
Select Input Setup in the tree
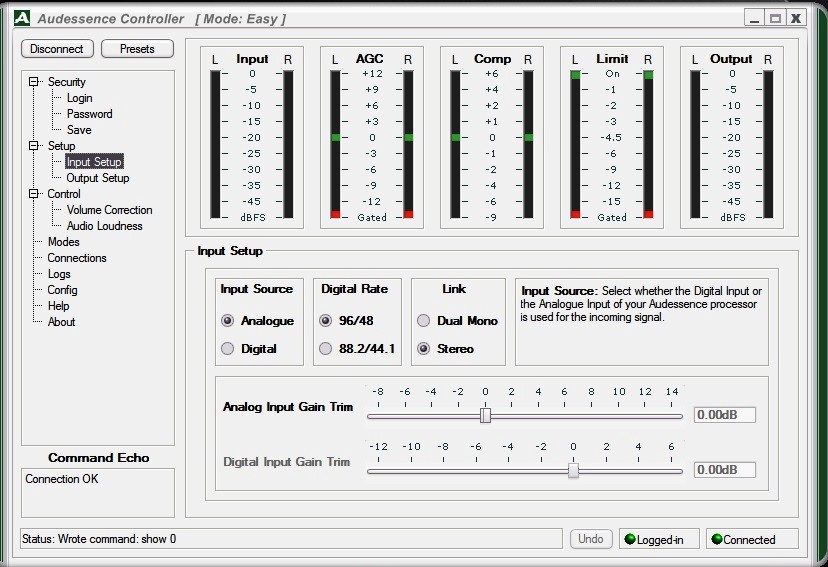click(x=94, y=162)
